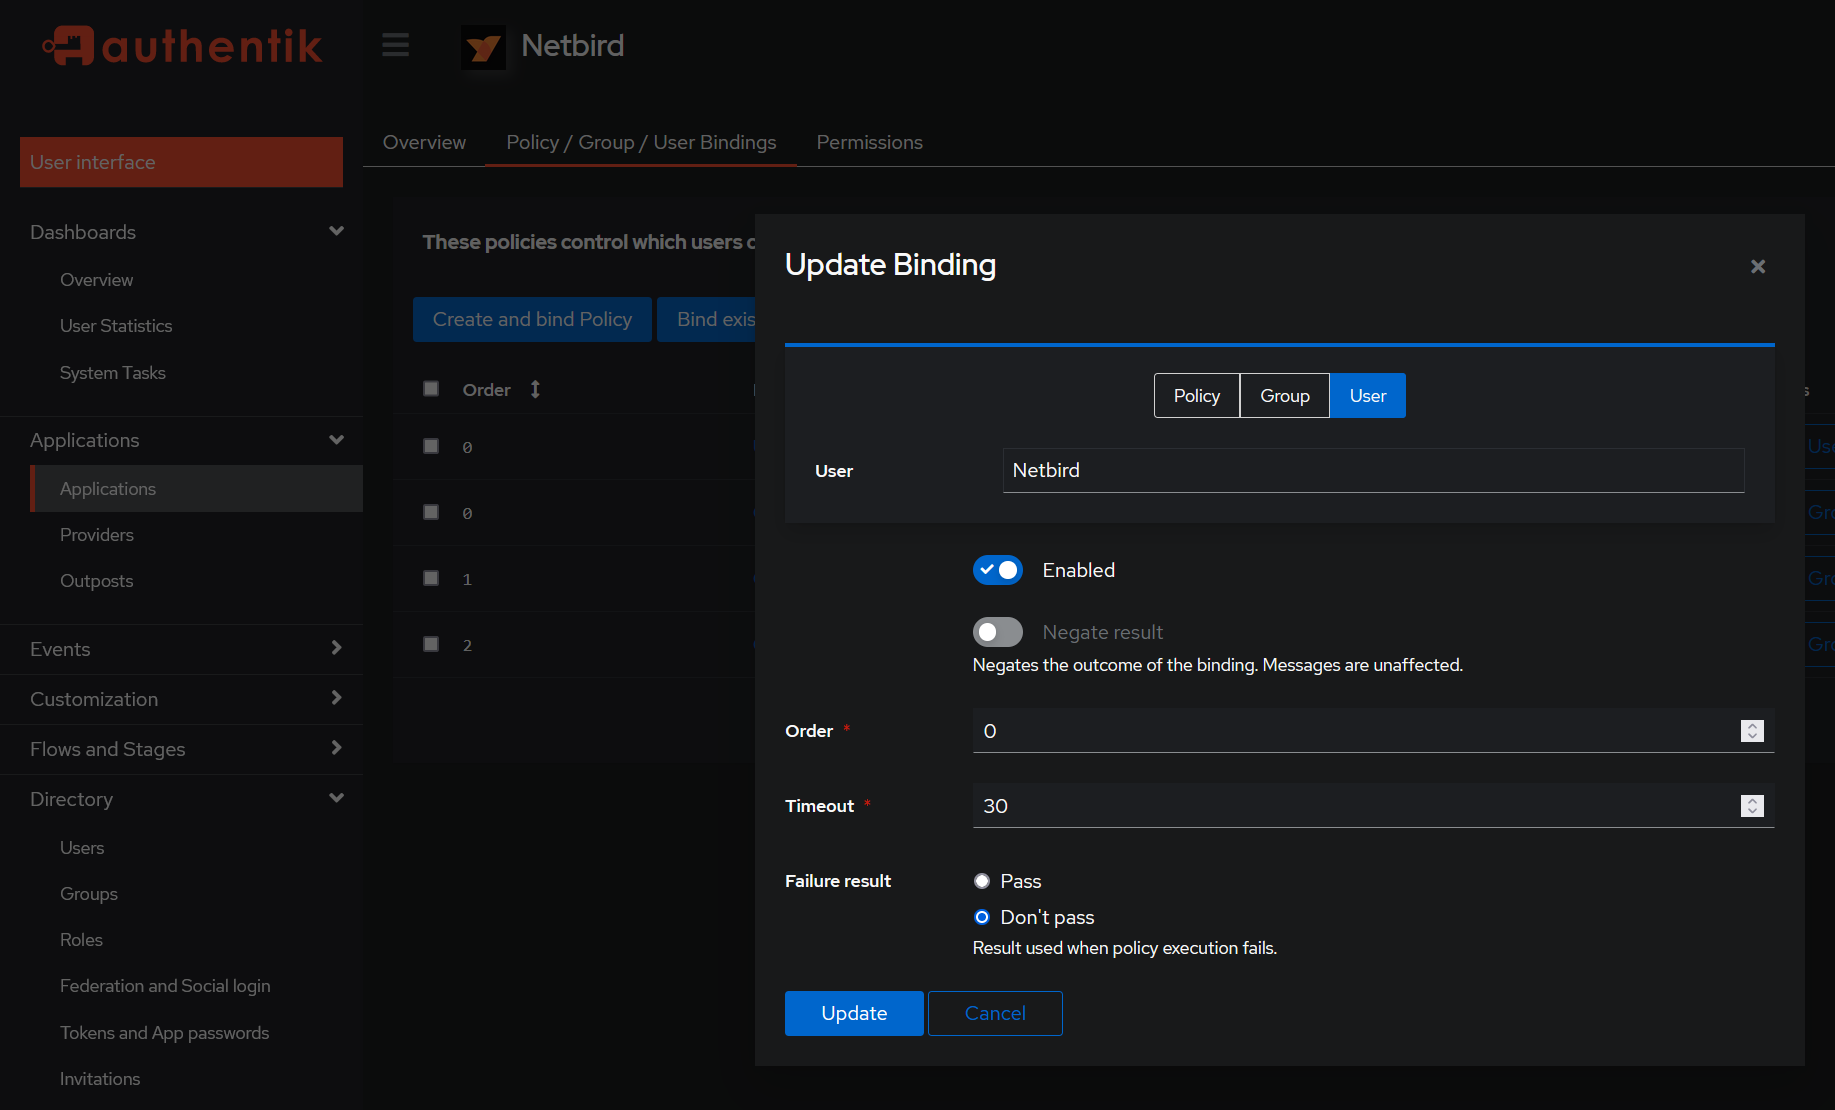Image resolution: width=1835 pixels, height=1110 pixels.
Task: Increment the Order value using its stepper
Action: click(x=1751, y=725)
